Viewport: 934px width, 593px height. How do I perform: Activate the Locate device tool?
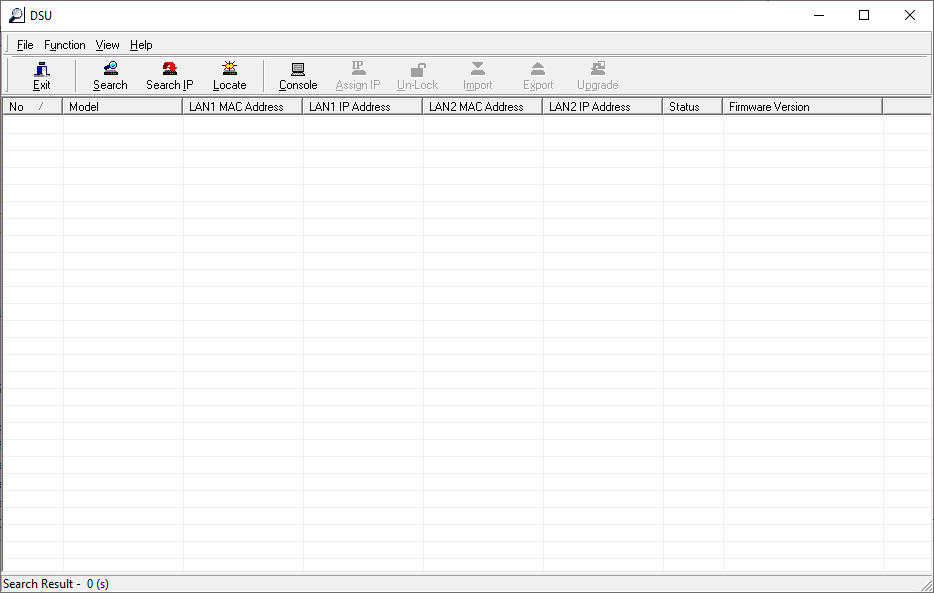tap(229, 76)
